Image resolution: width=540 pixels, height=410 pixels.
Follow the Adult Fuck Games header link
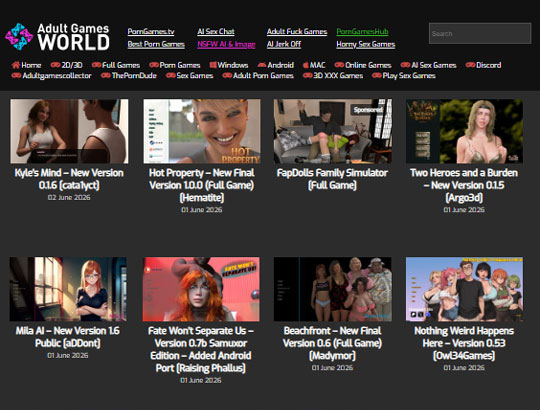297,32
